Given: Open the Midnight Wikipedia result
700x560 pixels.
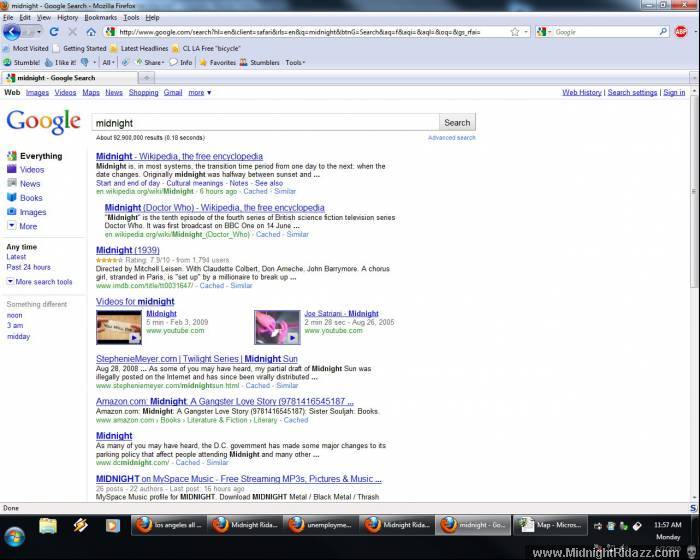Looking at the screenshot, I should pos(179,156).
